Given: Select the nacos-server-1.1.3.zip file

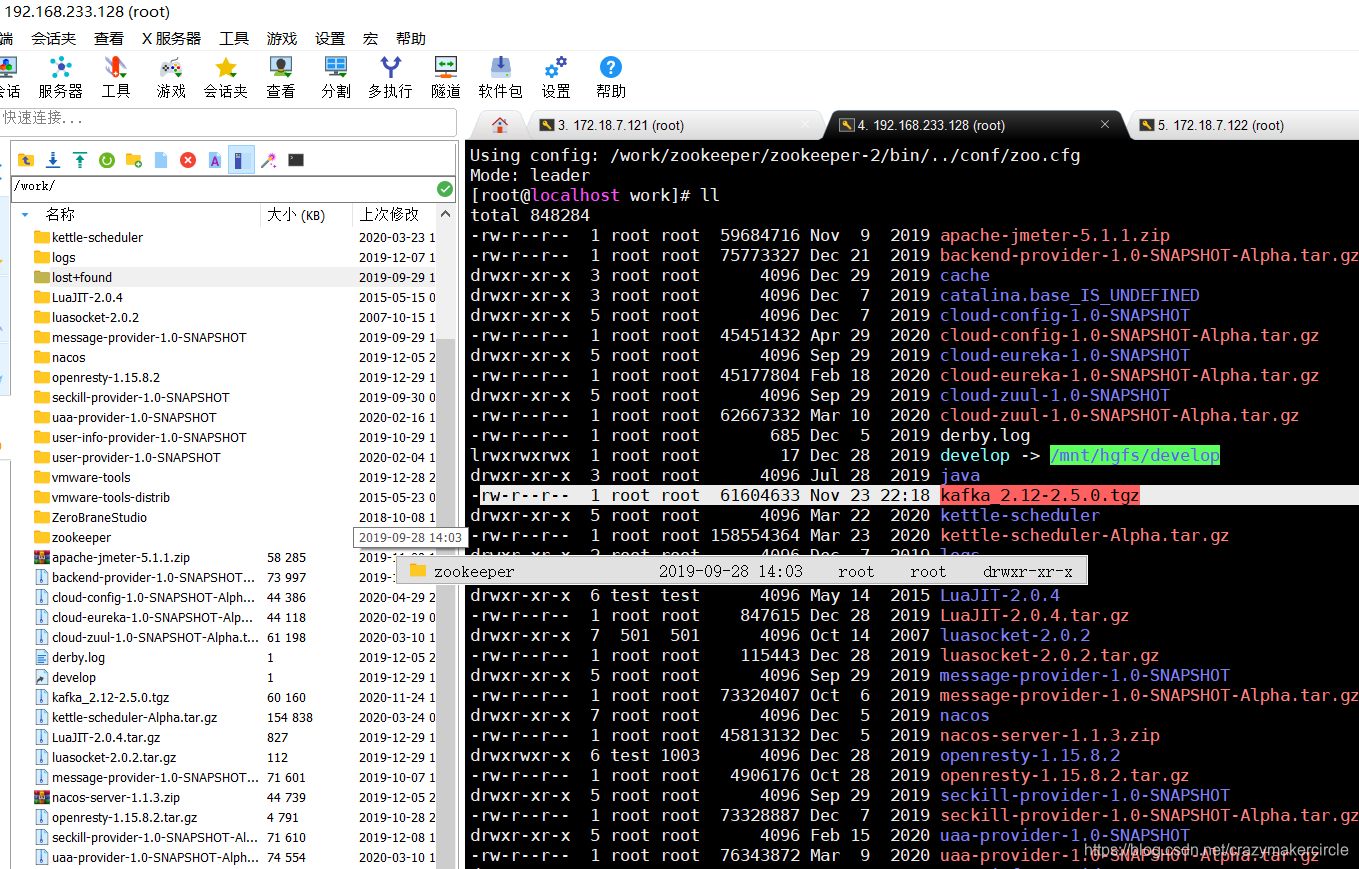Looking at the screenshot, I should 116,797.
